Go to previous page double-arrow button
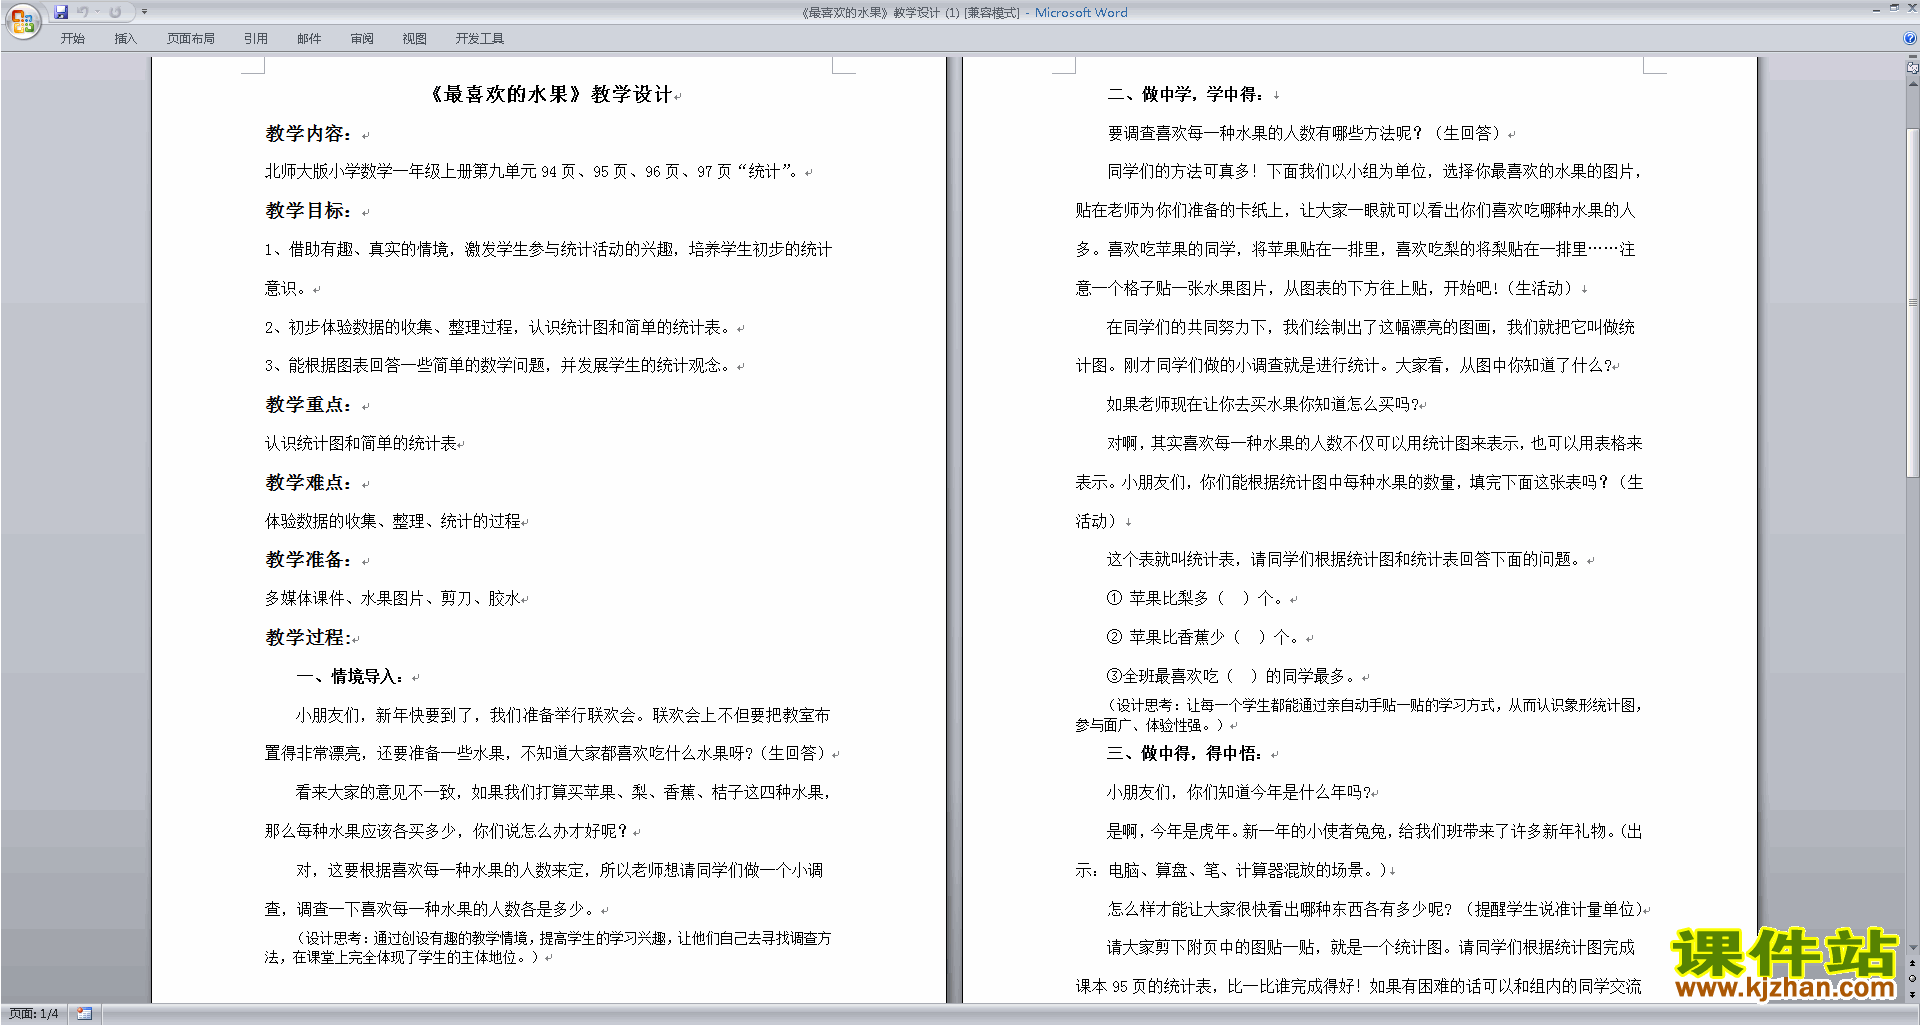Screen dimensions: 1920x1025 coord(1913,963)
